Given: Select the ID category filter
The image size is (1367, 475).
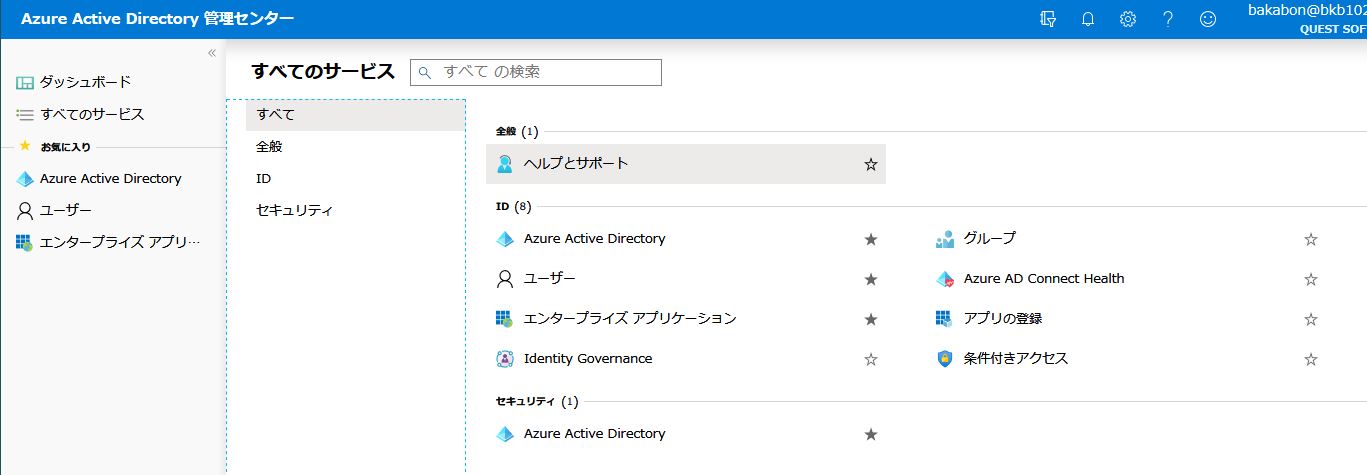Looking at the screenshot, I should 355,179.
